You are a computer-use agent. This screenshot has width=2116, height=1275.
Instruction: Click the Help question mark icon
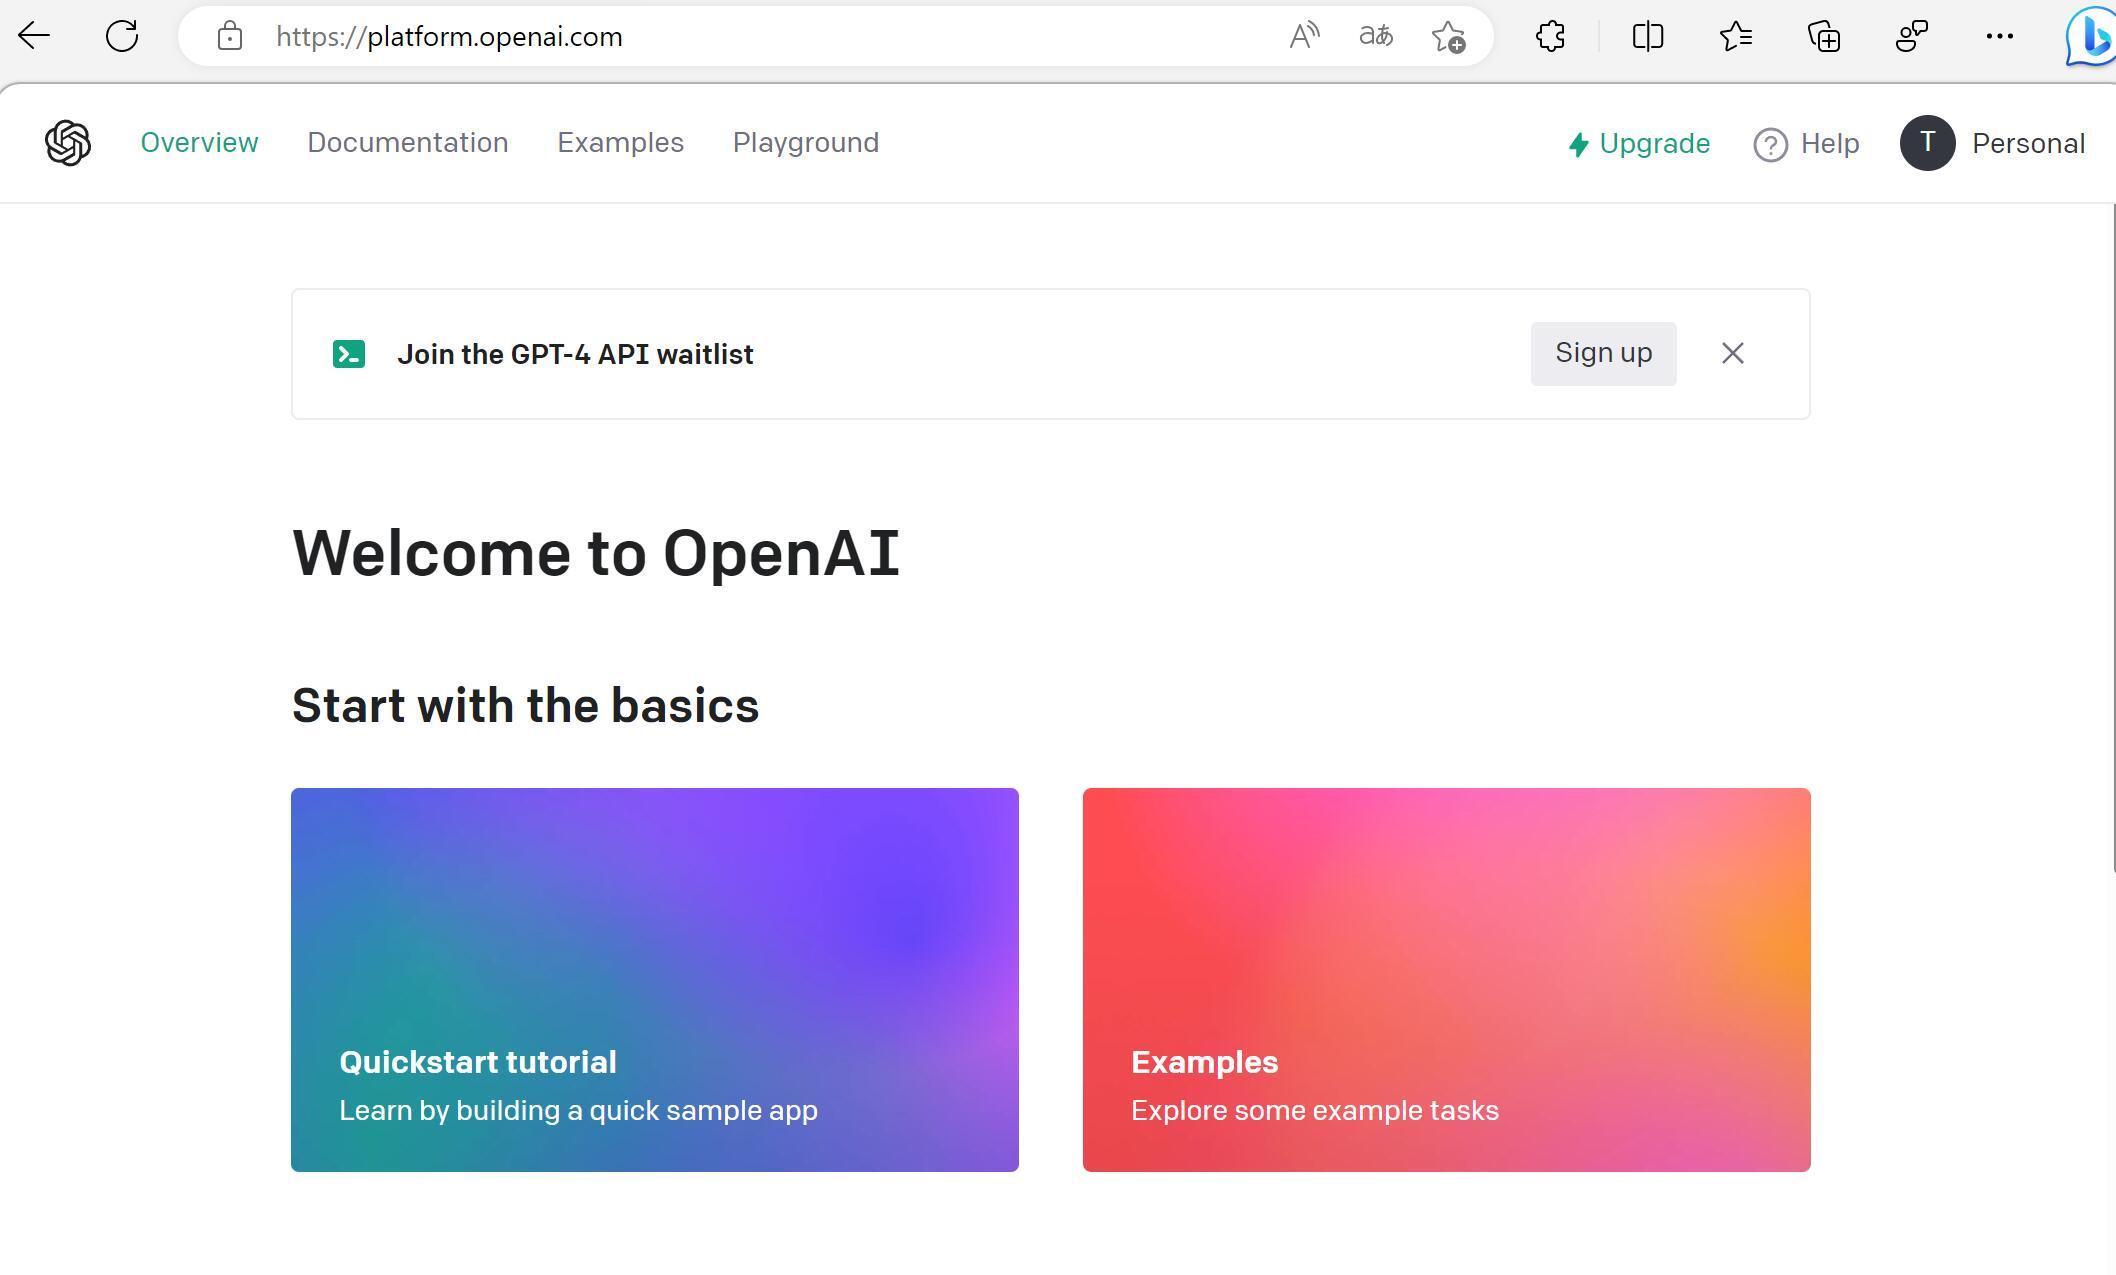(1771, 144)
